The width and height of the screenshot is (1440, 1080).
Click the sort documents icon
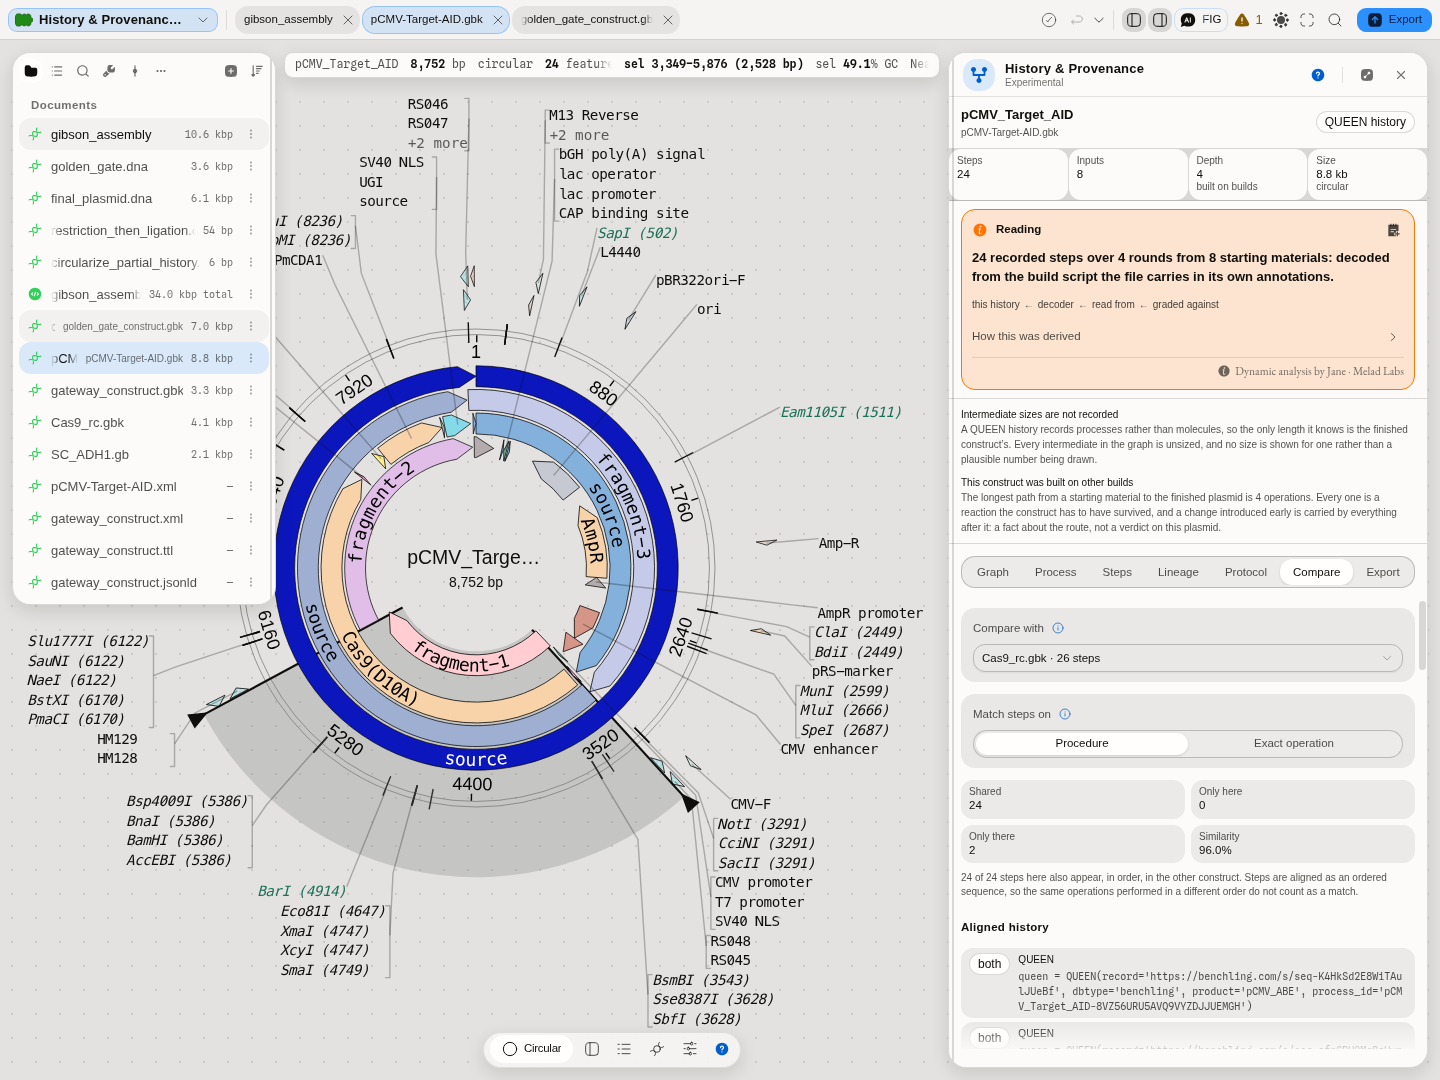(257, 71)
